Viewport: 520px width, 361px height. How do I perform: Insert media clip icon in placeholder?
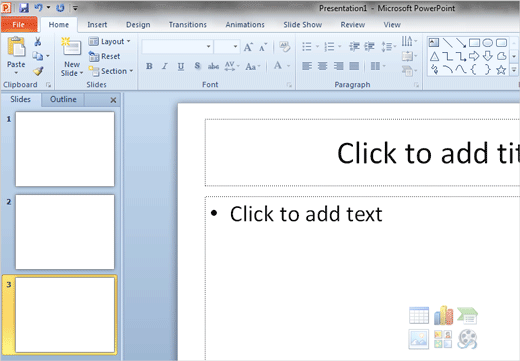tap(467, 339)
